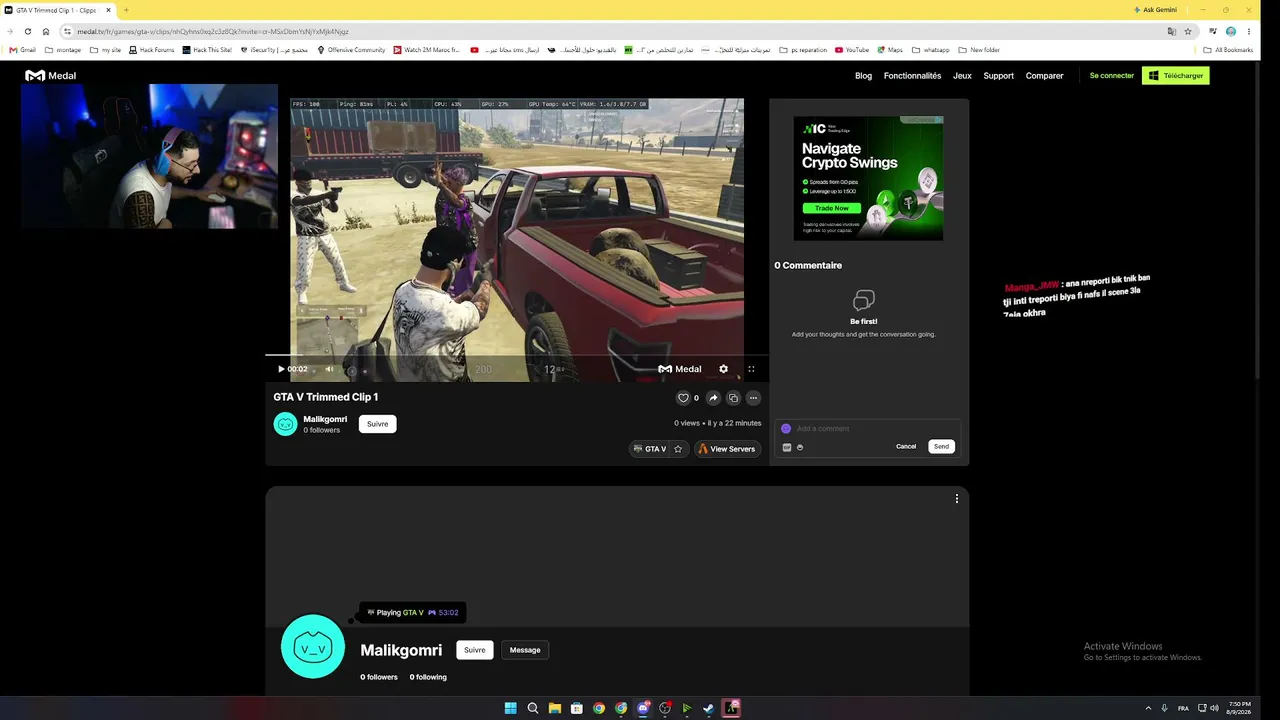The image size is (1280, 720).
Task: Mute the clip's volume
Action: 329,369
